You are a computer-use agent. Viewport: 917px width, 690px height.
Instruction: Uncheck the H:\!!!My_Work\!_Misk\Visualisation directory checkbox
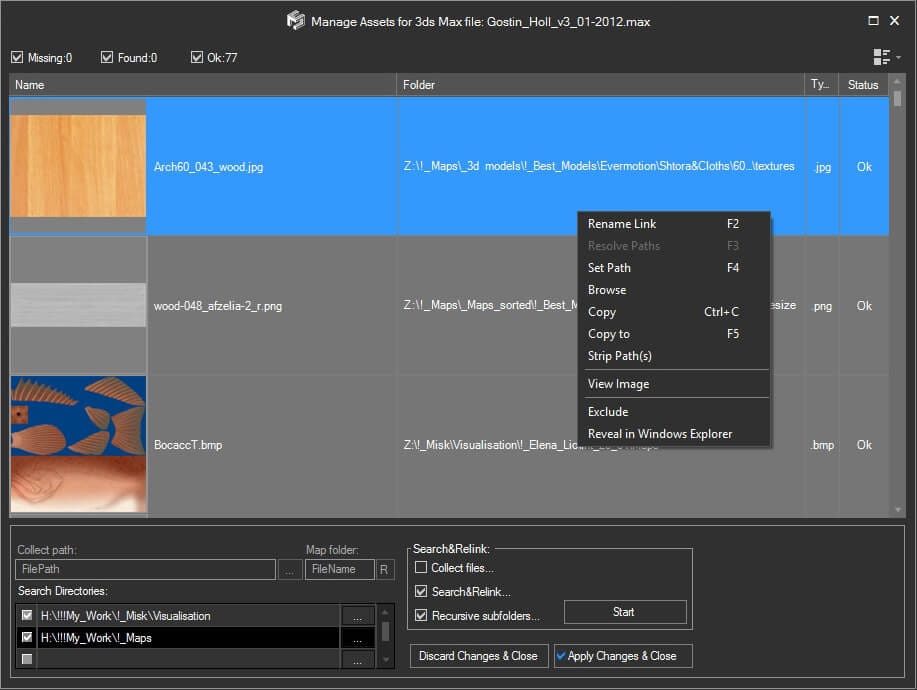coord(27,615)
